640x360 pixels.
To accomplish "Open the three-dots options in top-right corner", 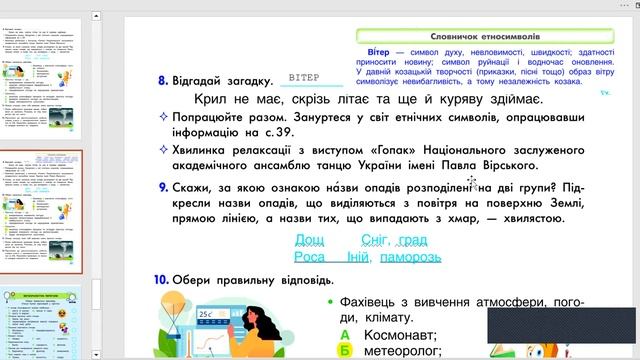I will pyautogui.click(x=624, y=5).
